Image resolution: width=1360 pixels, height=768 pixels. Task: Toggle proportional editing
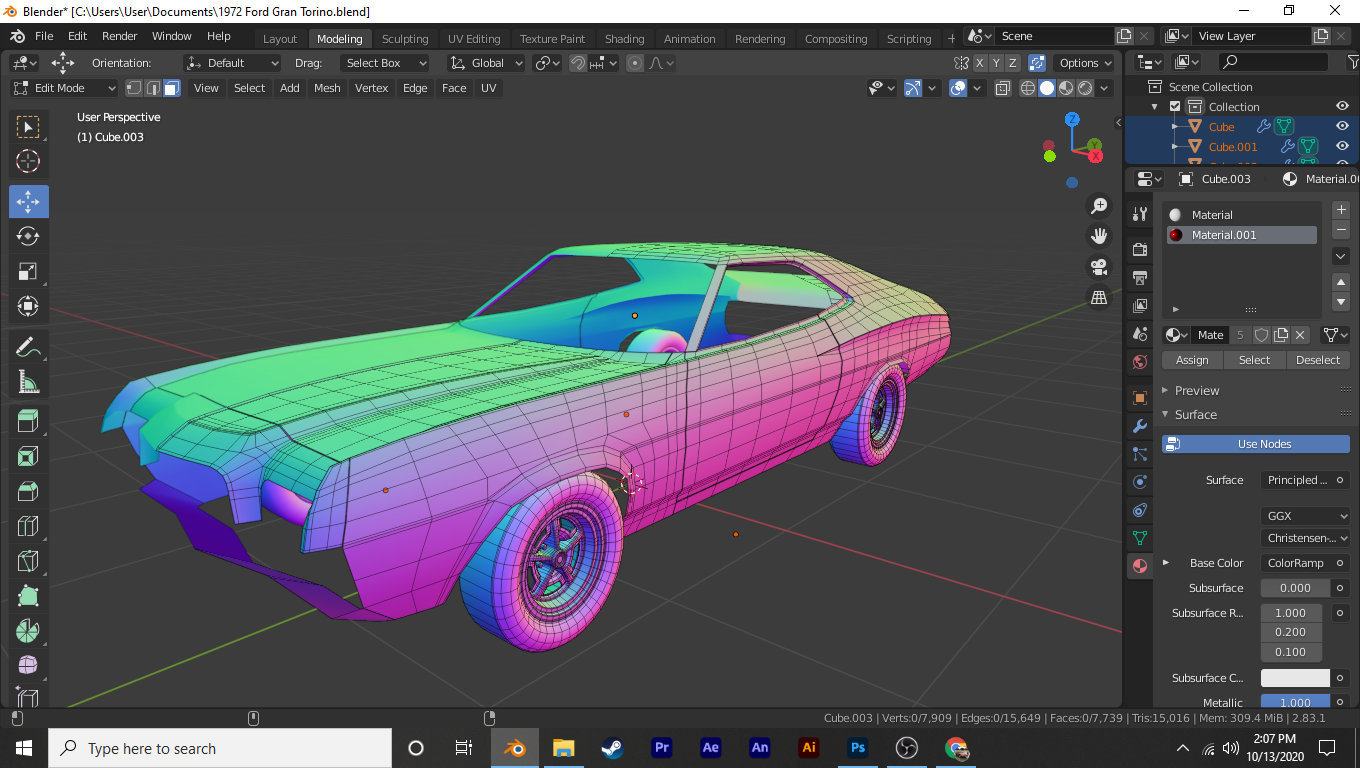pyautogui.click(x=635, y=63)
